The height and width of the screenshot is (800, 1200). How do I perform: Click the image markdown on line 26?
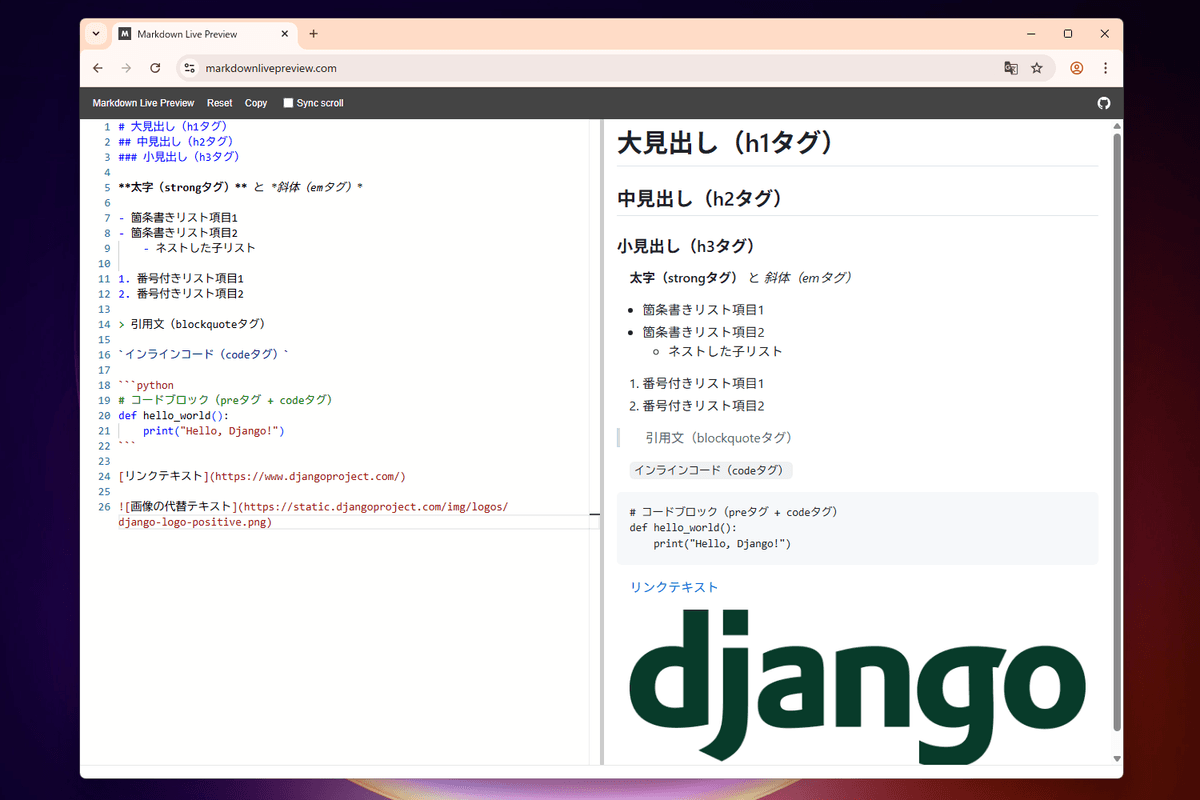(x=313, y=514)
